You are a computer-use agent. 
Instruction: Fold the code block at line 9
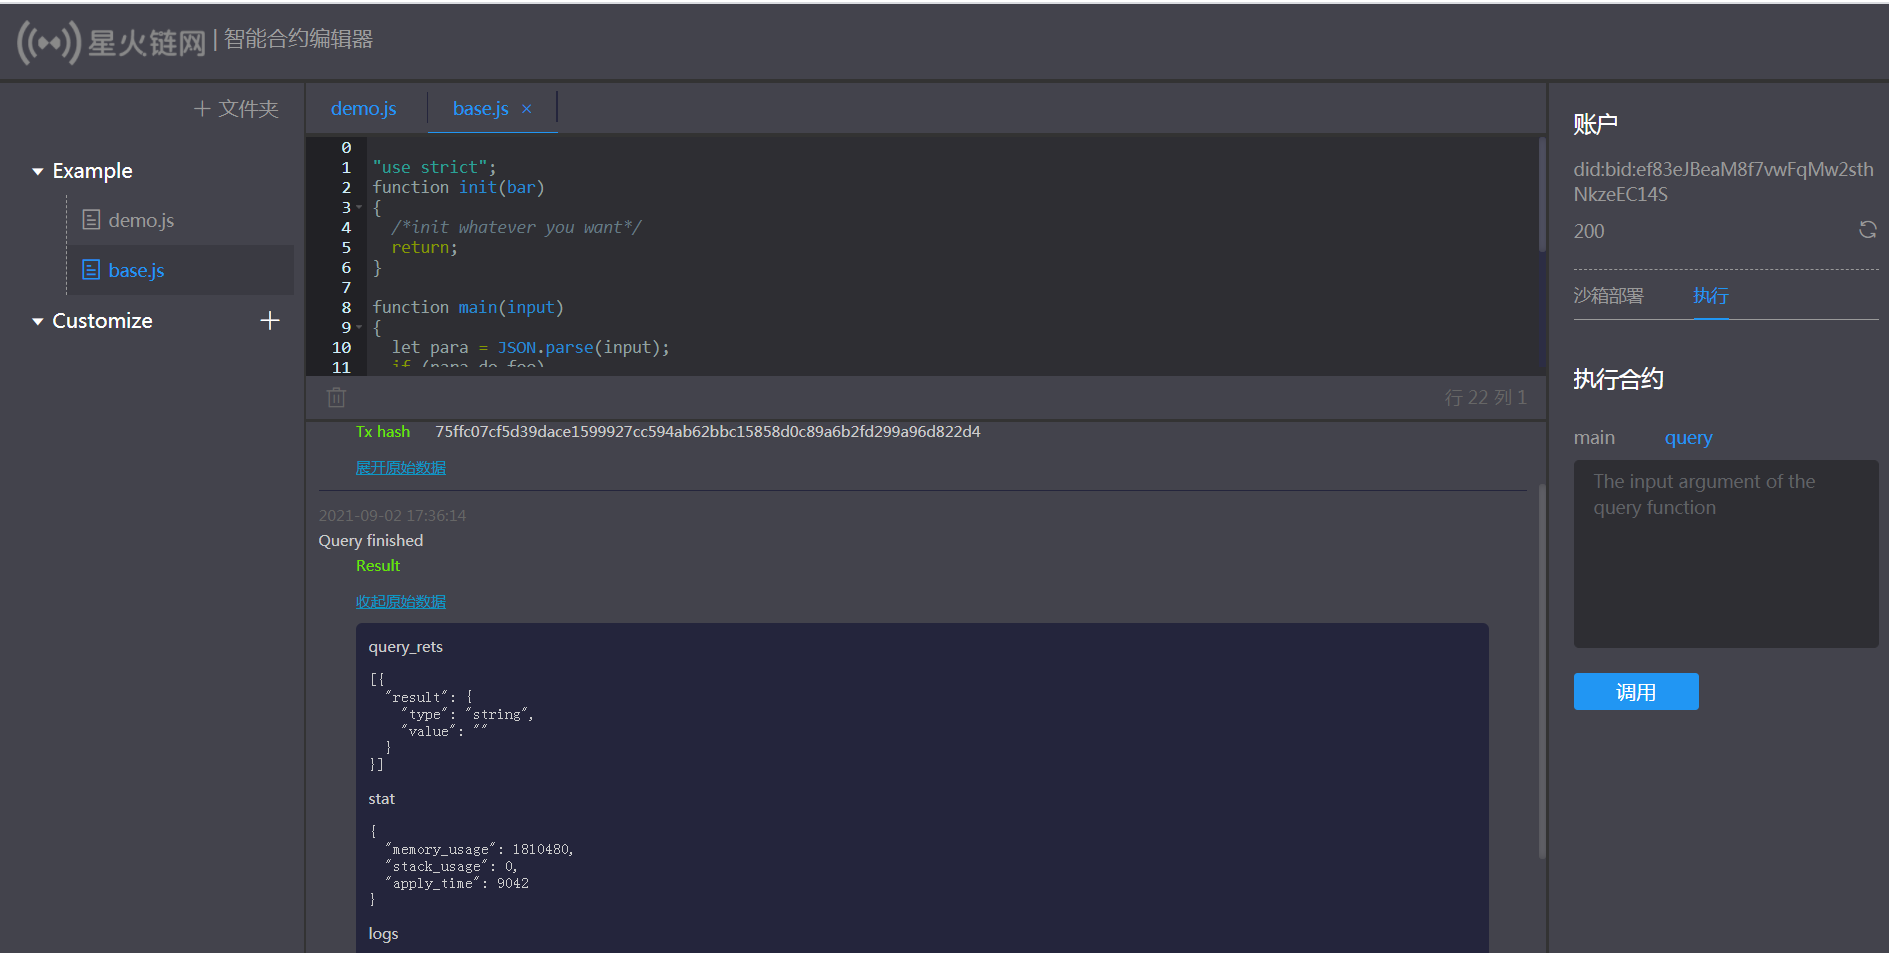click(359, 327)
